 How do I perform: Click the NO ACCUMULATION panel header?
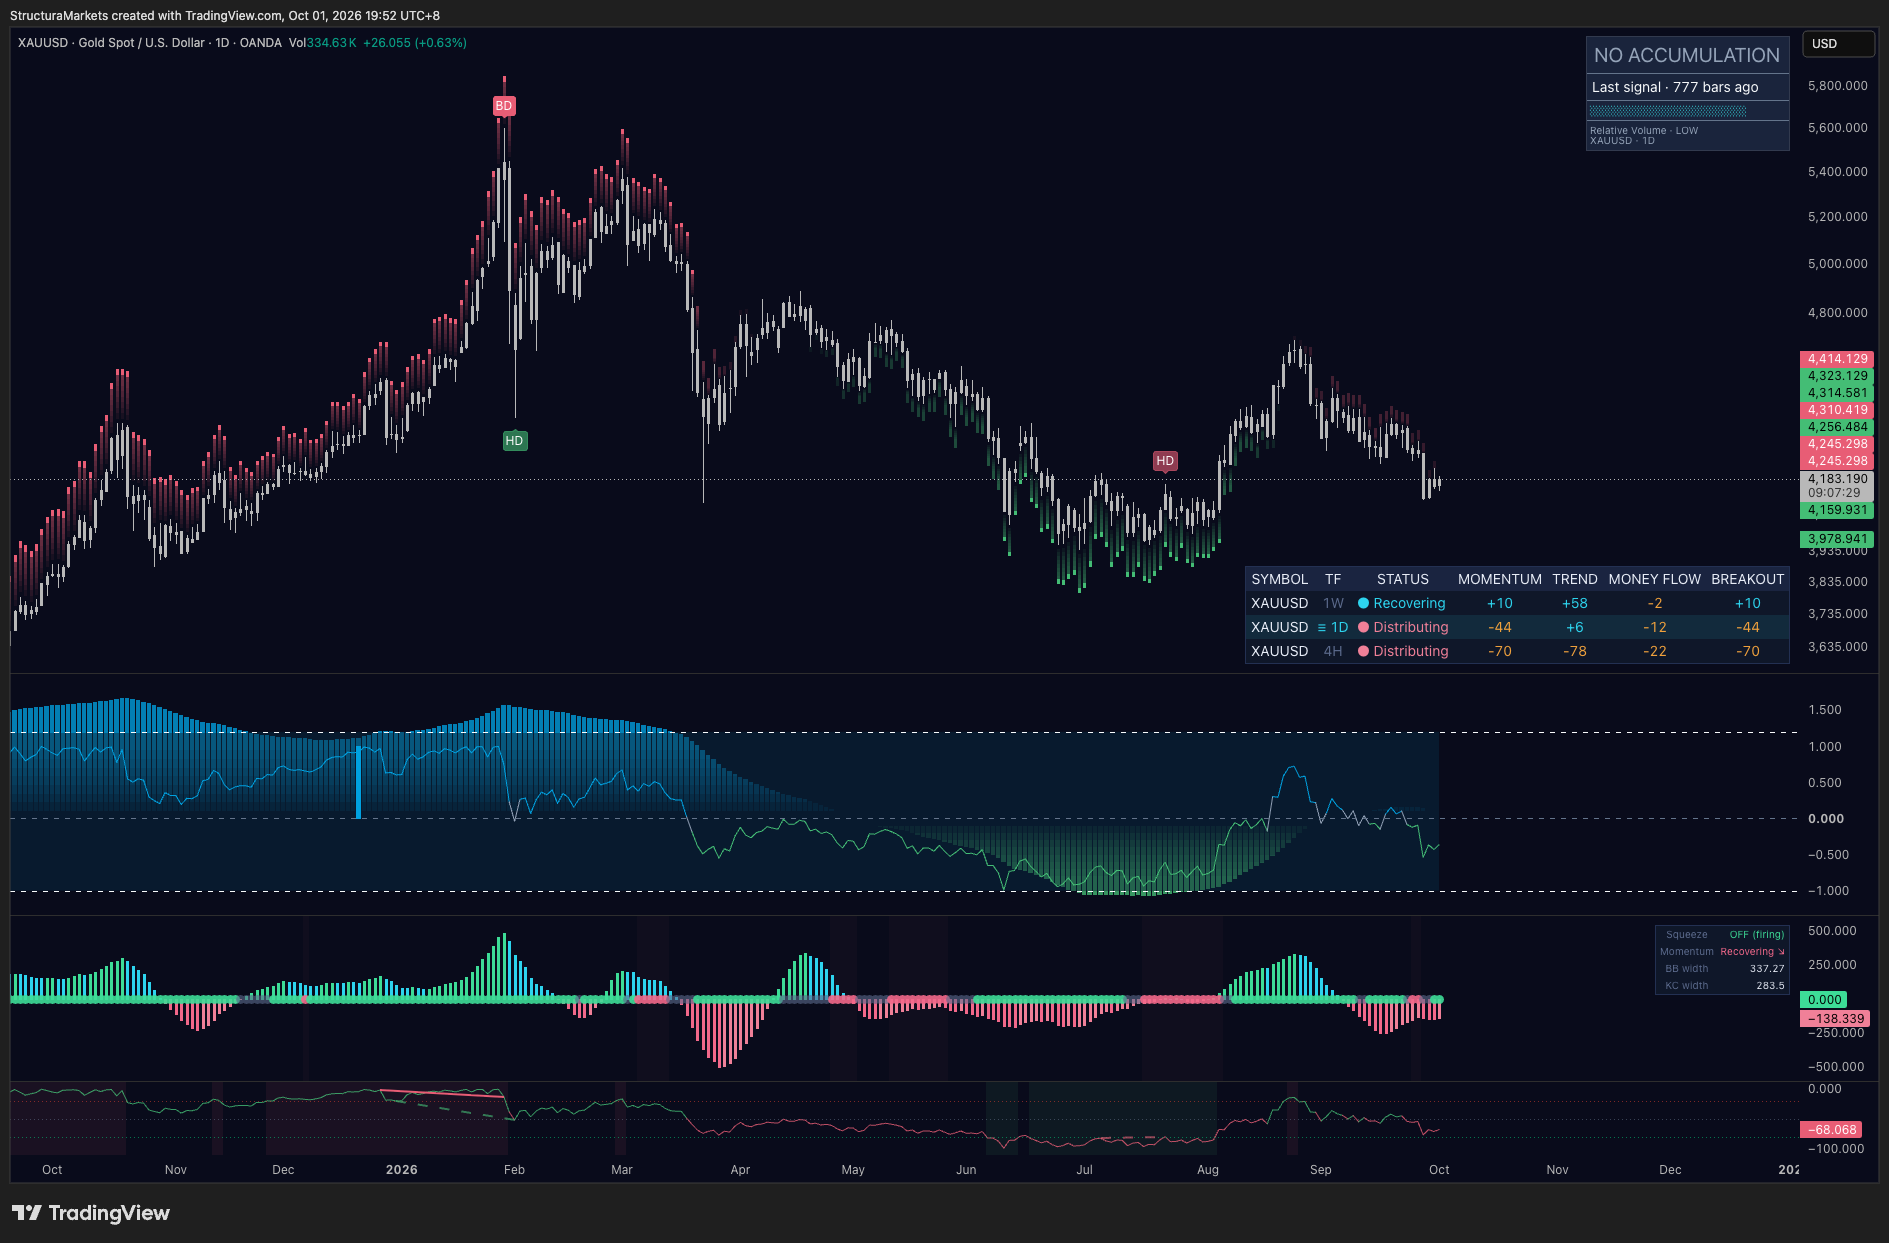tap(1687, 56)
